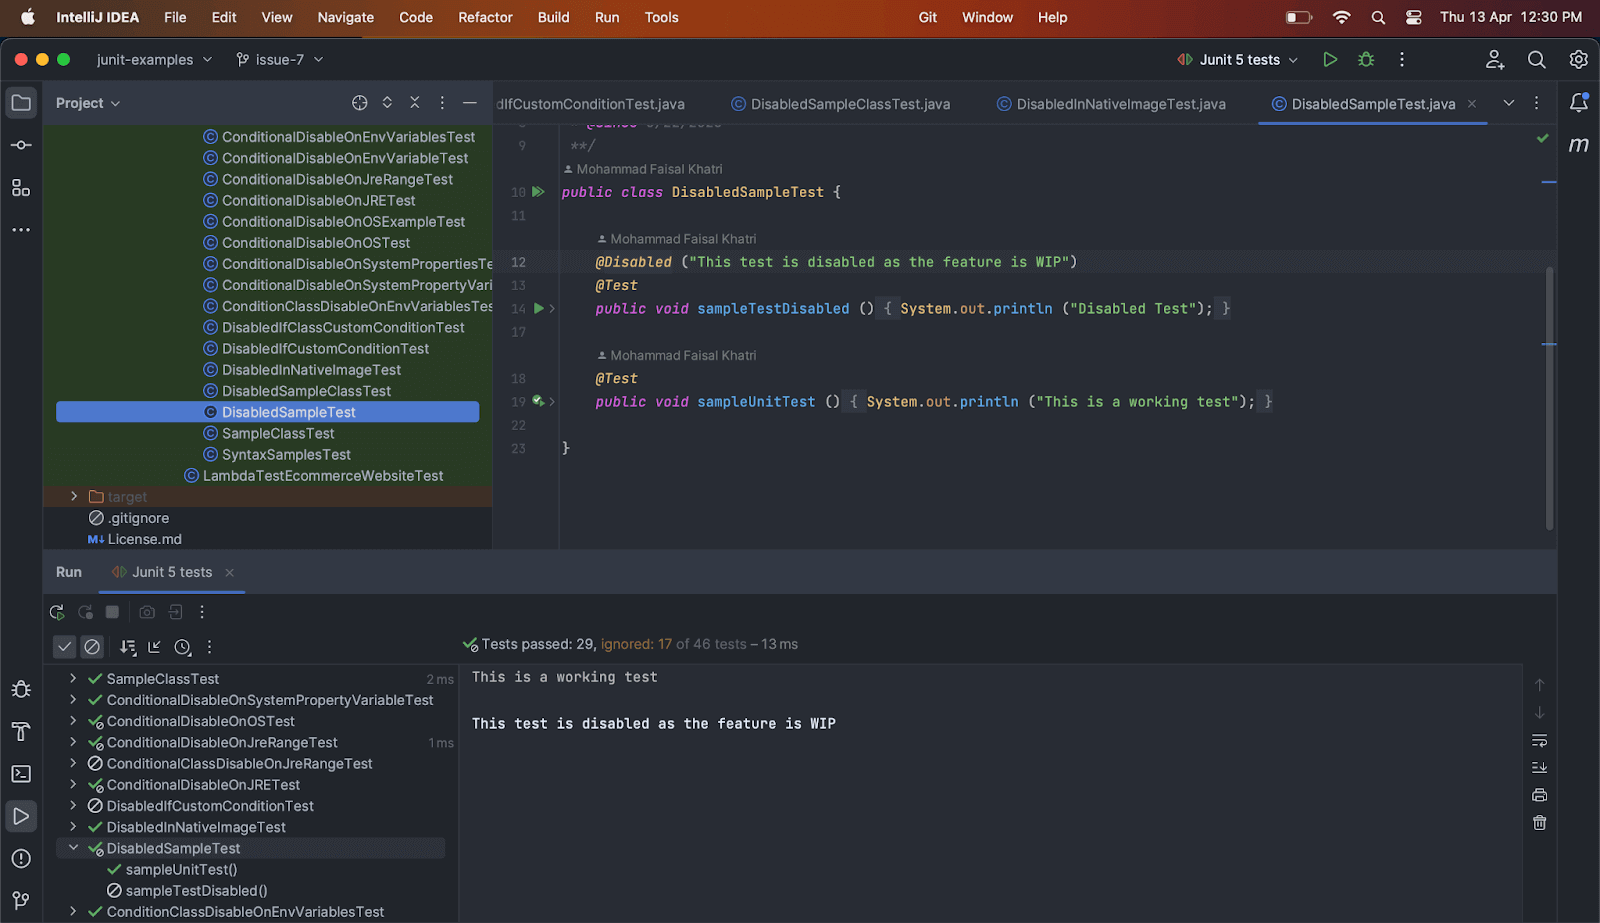Run Junit 5 tests with green play button
1600x923 pixels.
[x=1330, y=60]
